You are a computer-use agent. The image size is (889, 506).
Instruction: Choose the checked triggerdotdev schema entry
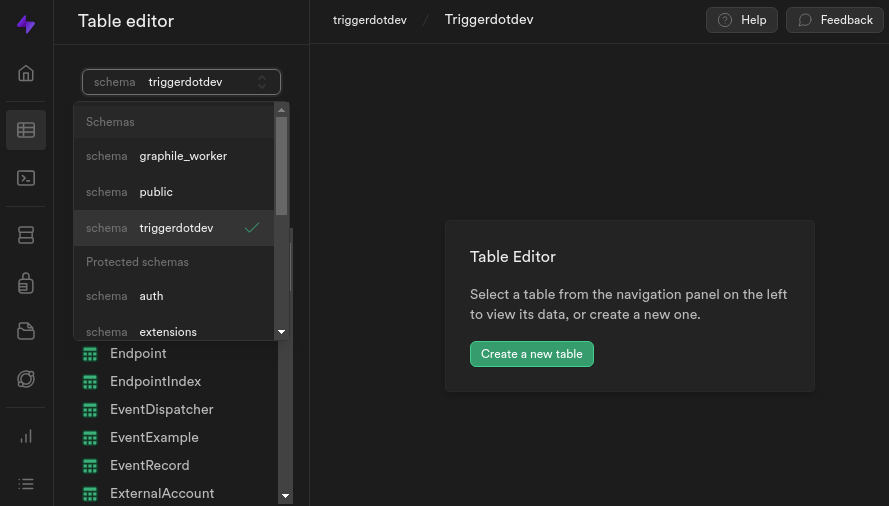(x=173, y=228)
